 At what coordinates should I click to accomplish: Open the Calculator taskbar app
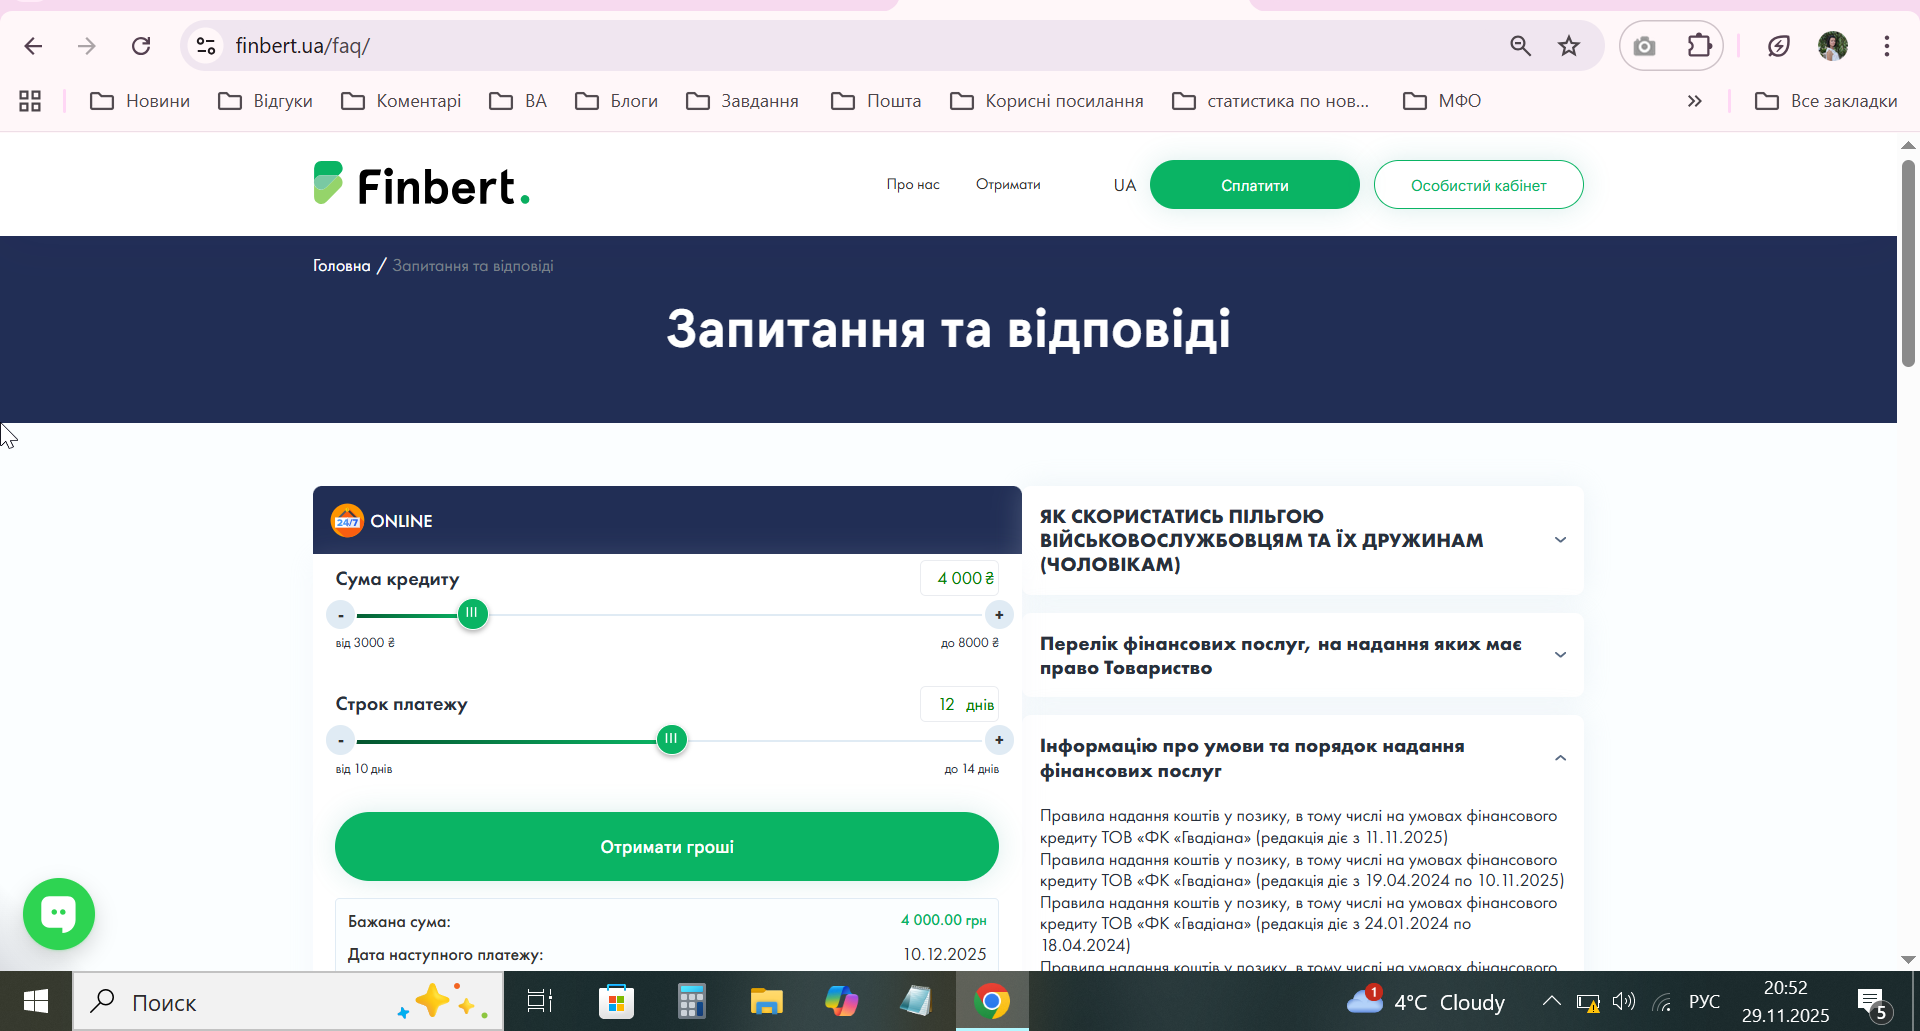691,1001
